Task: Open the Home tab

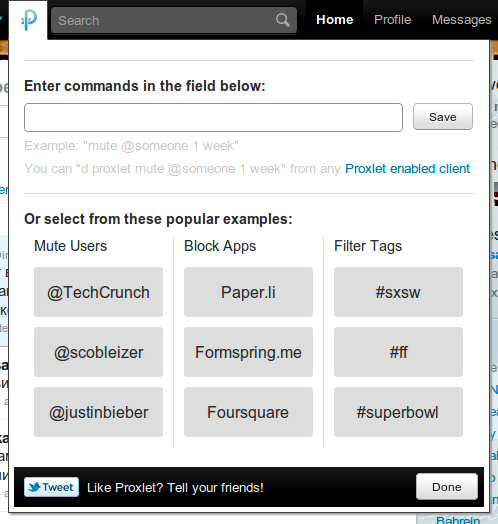Action: tap(335, 20)
